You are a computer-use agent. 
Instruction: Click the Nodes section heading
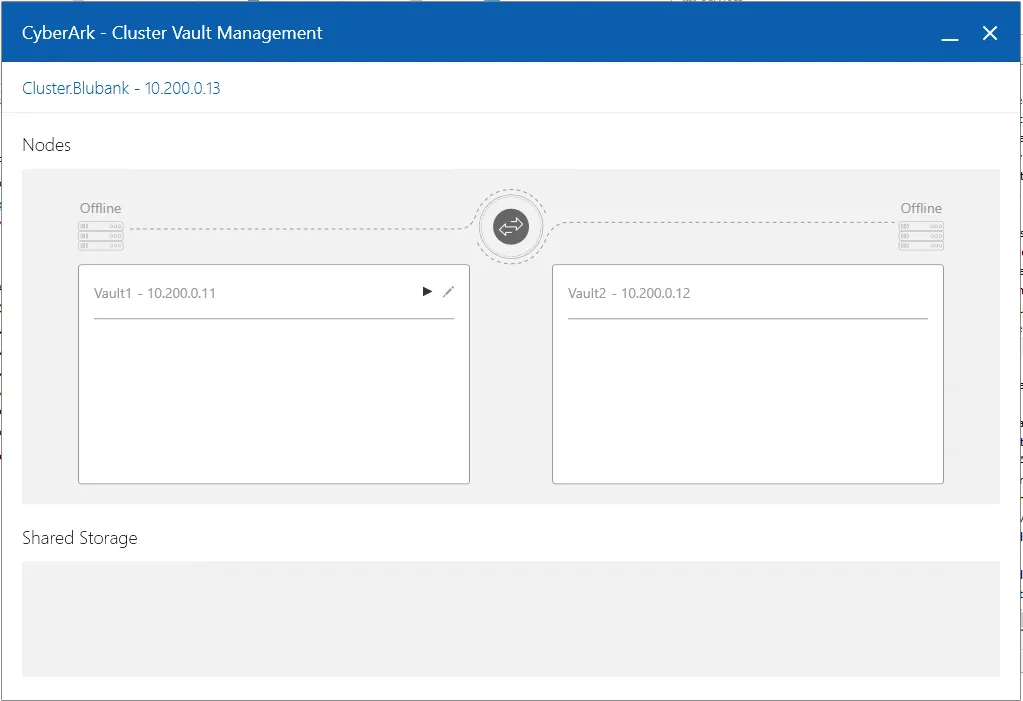[x=47, y=145]
